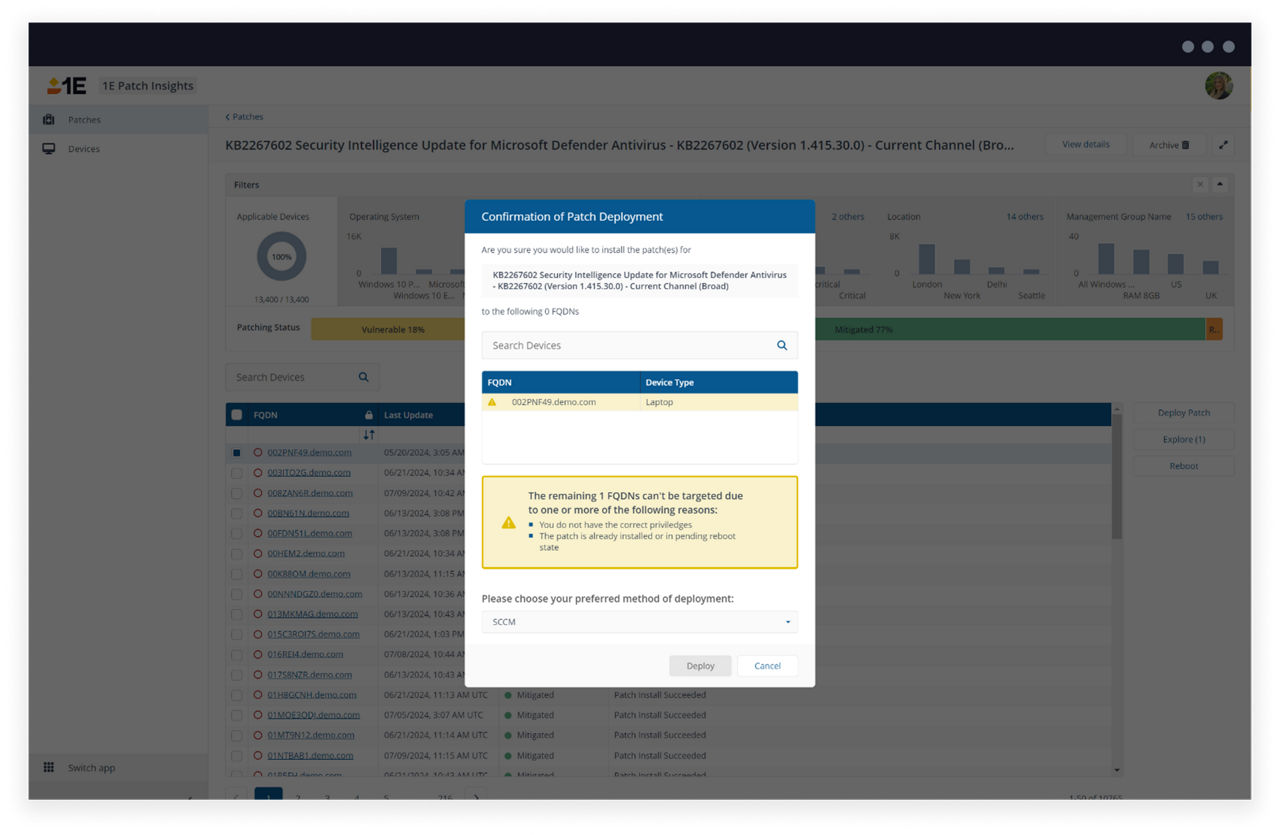Open Devices in the left sidebar

[x=118, y=149]
